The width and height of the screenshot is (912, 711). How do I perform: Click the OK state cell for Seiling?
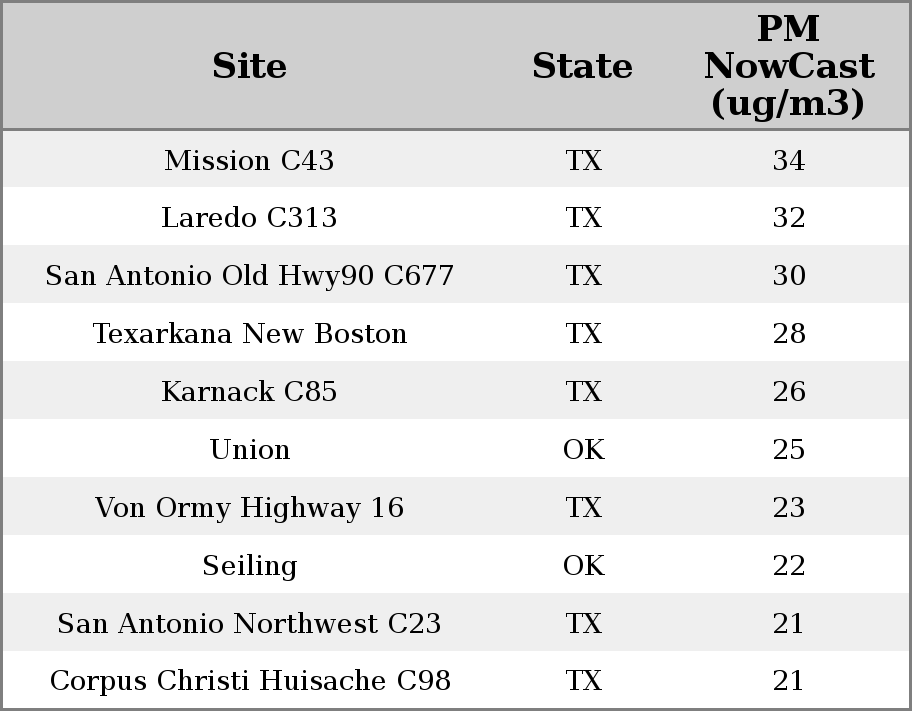click(x=583, y=566)
